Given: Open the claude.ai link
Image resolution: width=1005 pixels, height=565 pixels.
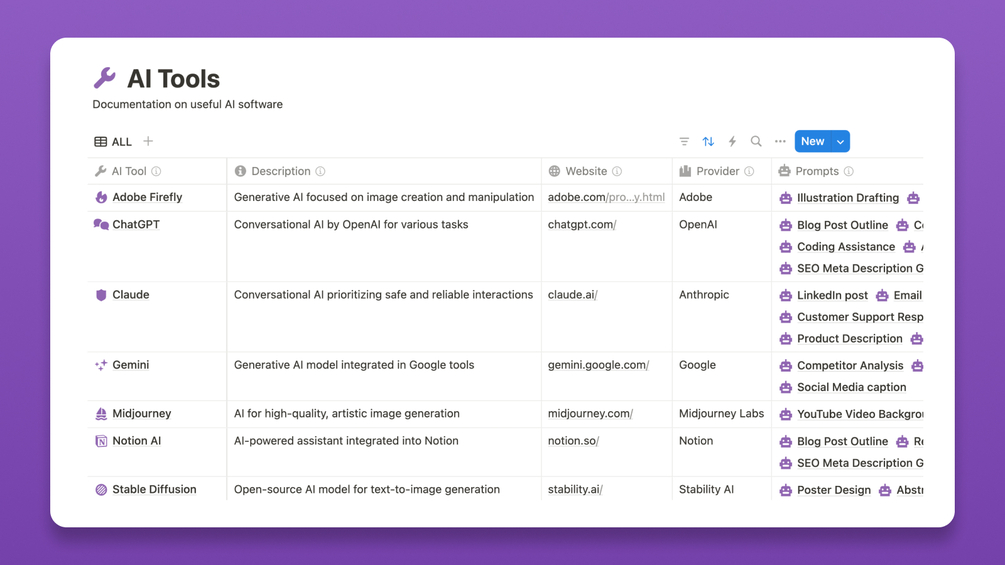Looking at the screenshot, I should pos(572,295).
